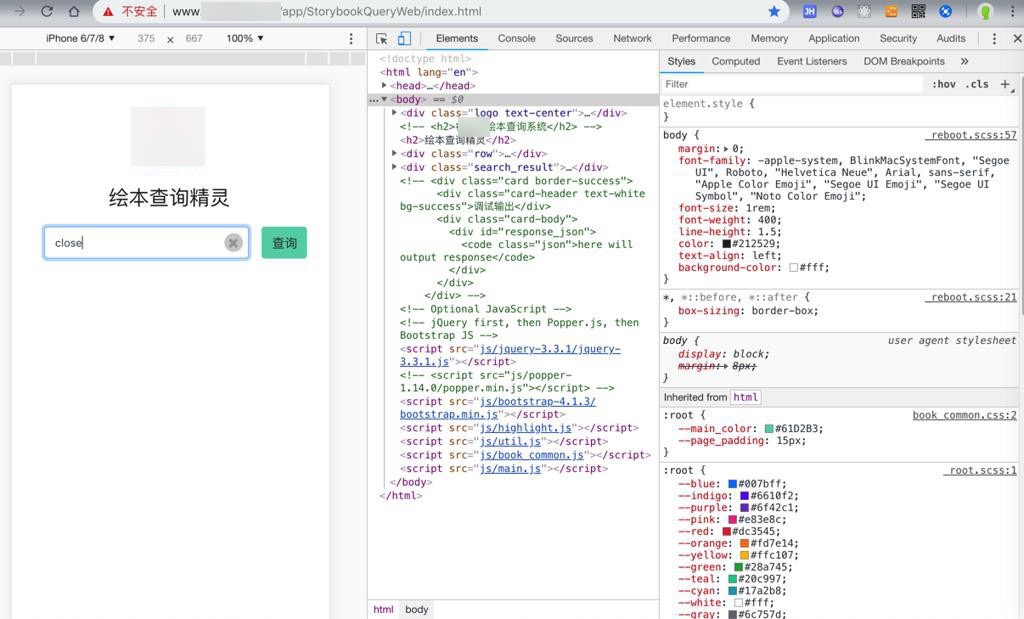This screenshot has height=619, width=1024.
Task: Clear the search field with the X icon
Action: pos(233,243)
